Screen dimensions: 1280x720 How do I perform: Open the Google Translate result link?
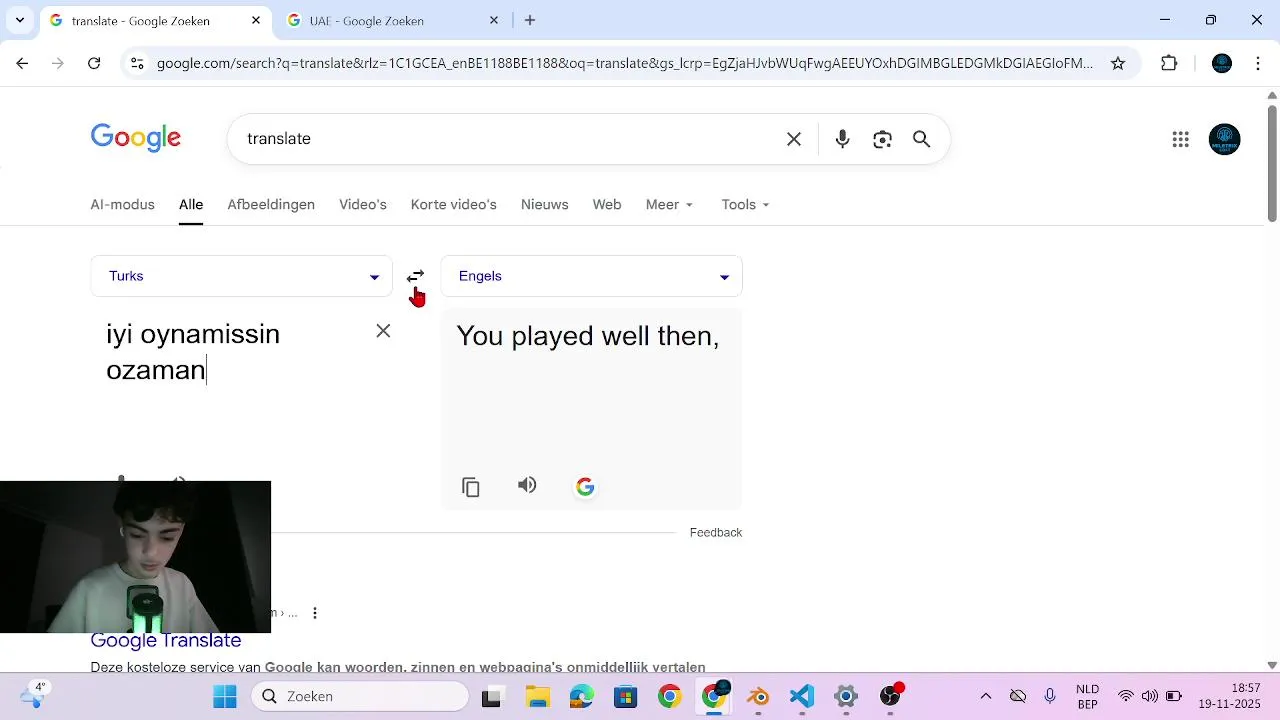(x=166, y=640)
